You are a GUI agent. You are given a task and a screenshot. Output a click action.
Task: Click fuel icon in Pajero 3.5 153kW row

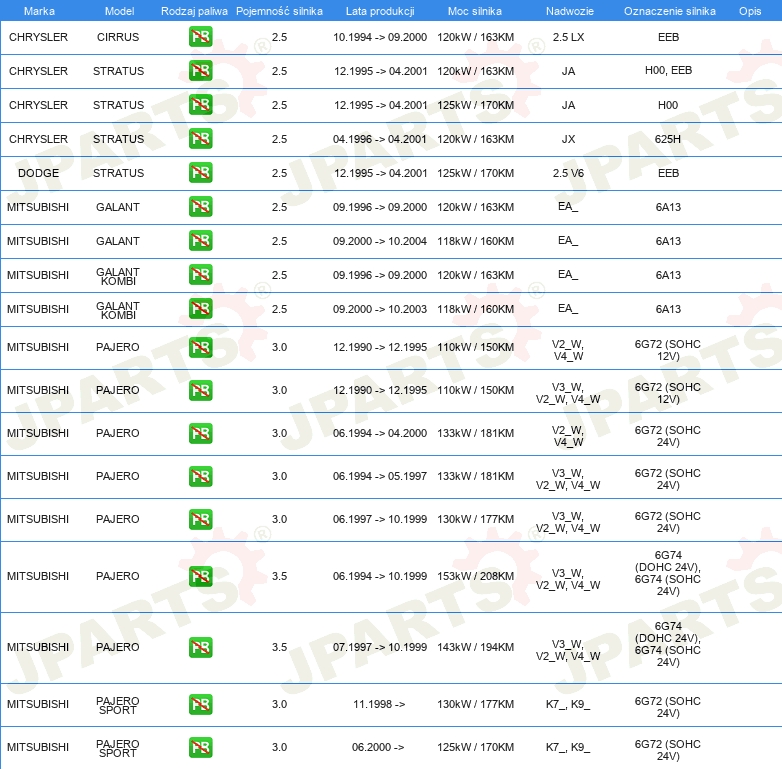[200, 576]
